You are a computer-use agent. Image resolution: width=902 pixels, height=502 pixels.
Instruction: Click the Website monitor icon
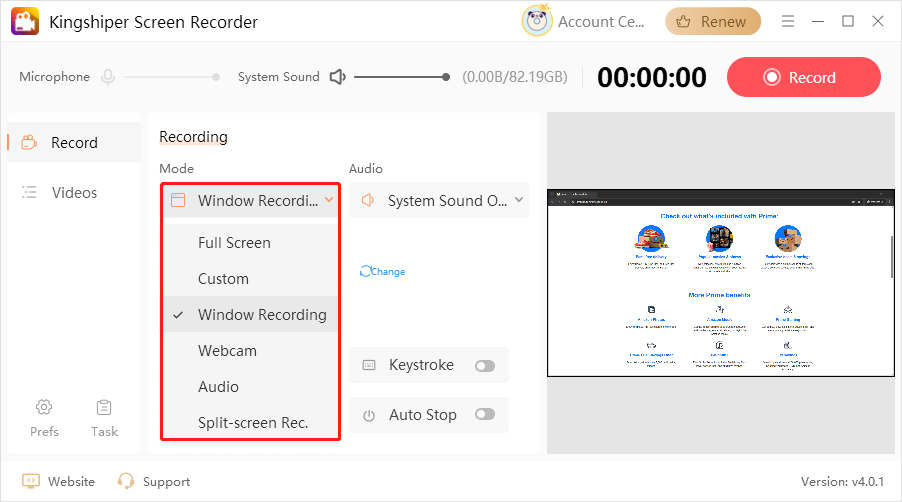tap(31, 481)
